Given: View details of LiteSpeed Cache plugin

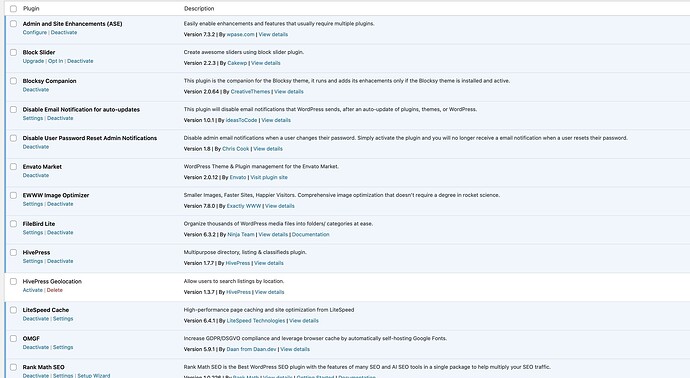Looking at the screenshot, I should [x=304, y=321].
